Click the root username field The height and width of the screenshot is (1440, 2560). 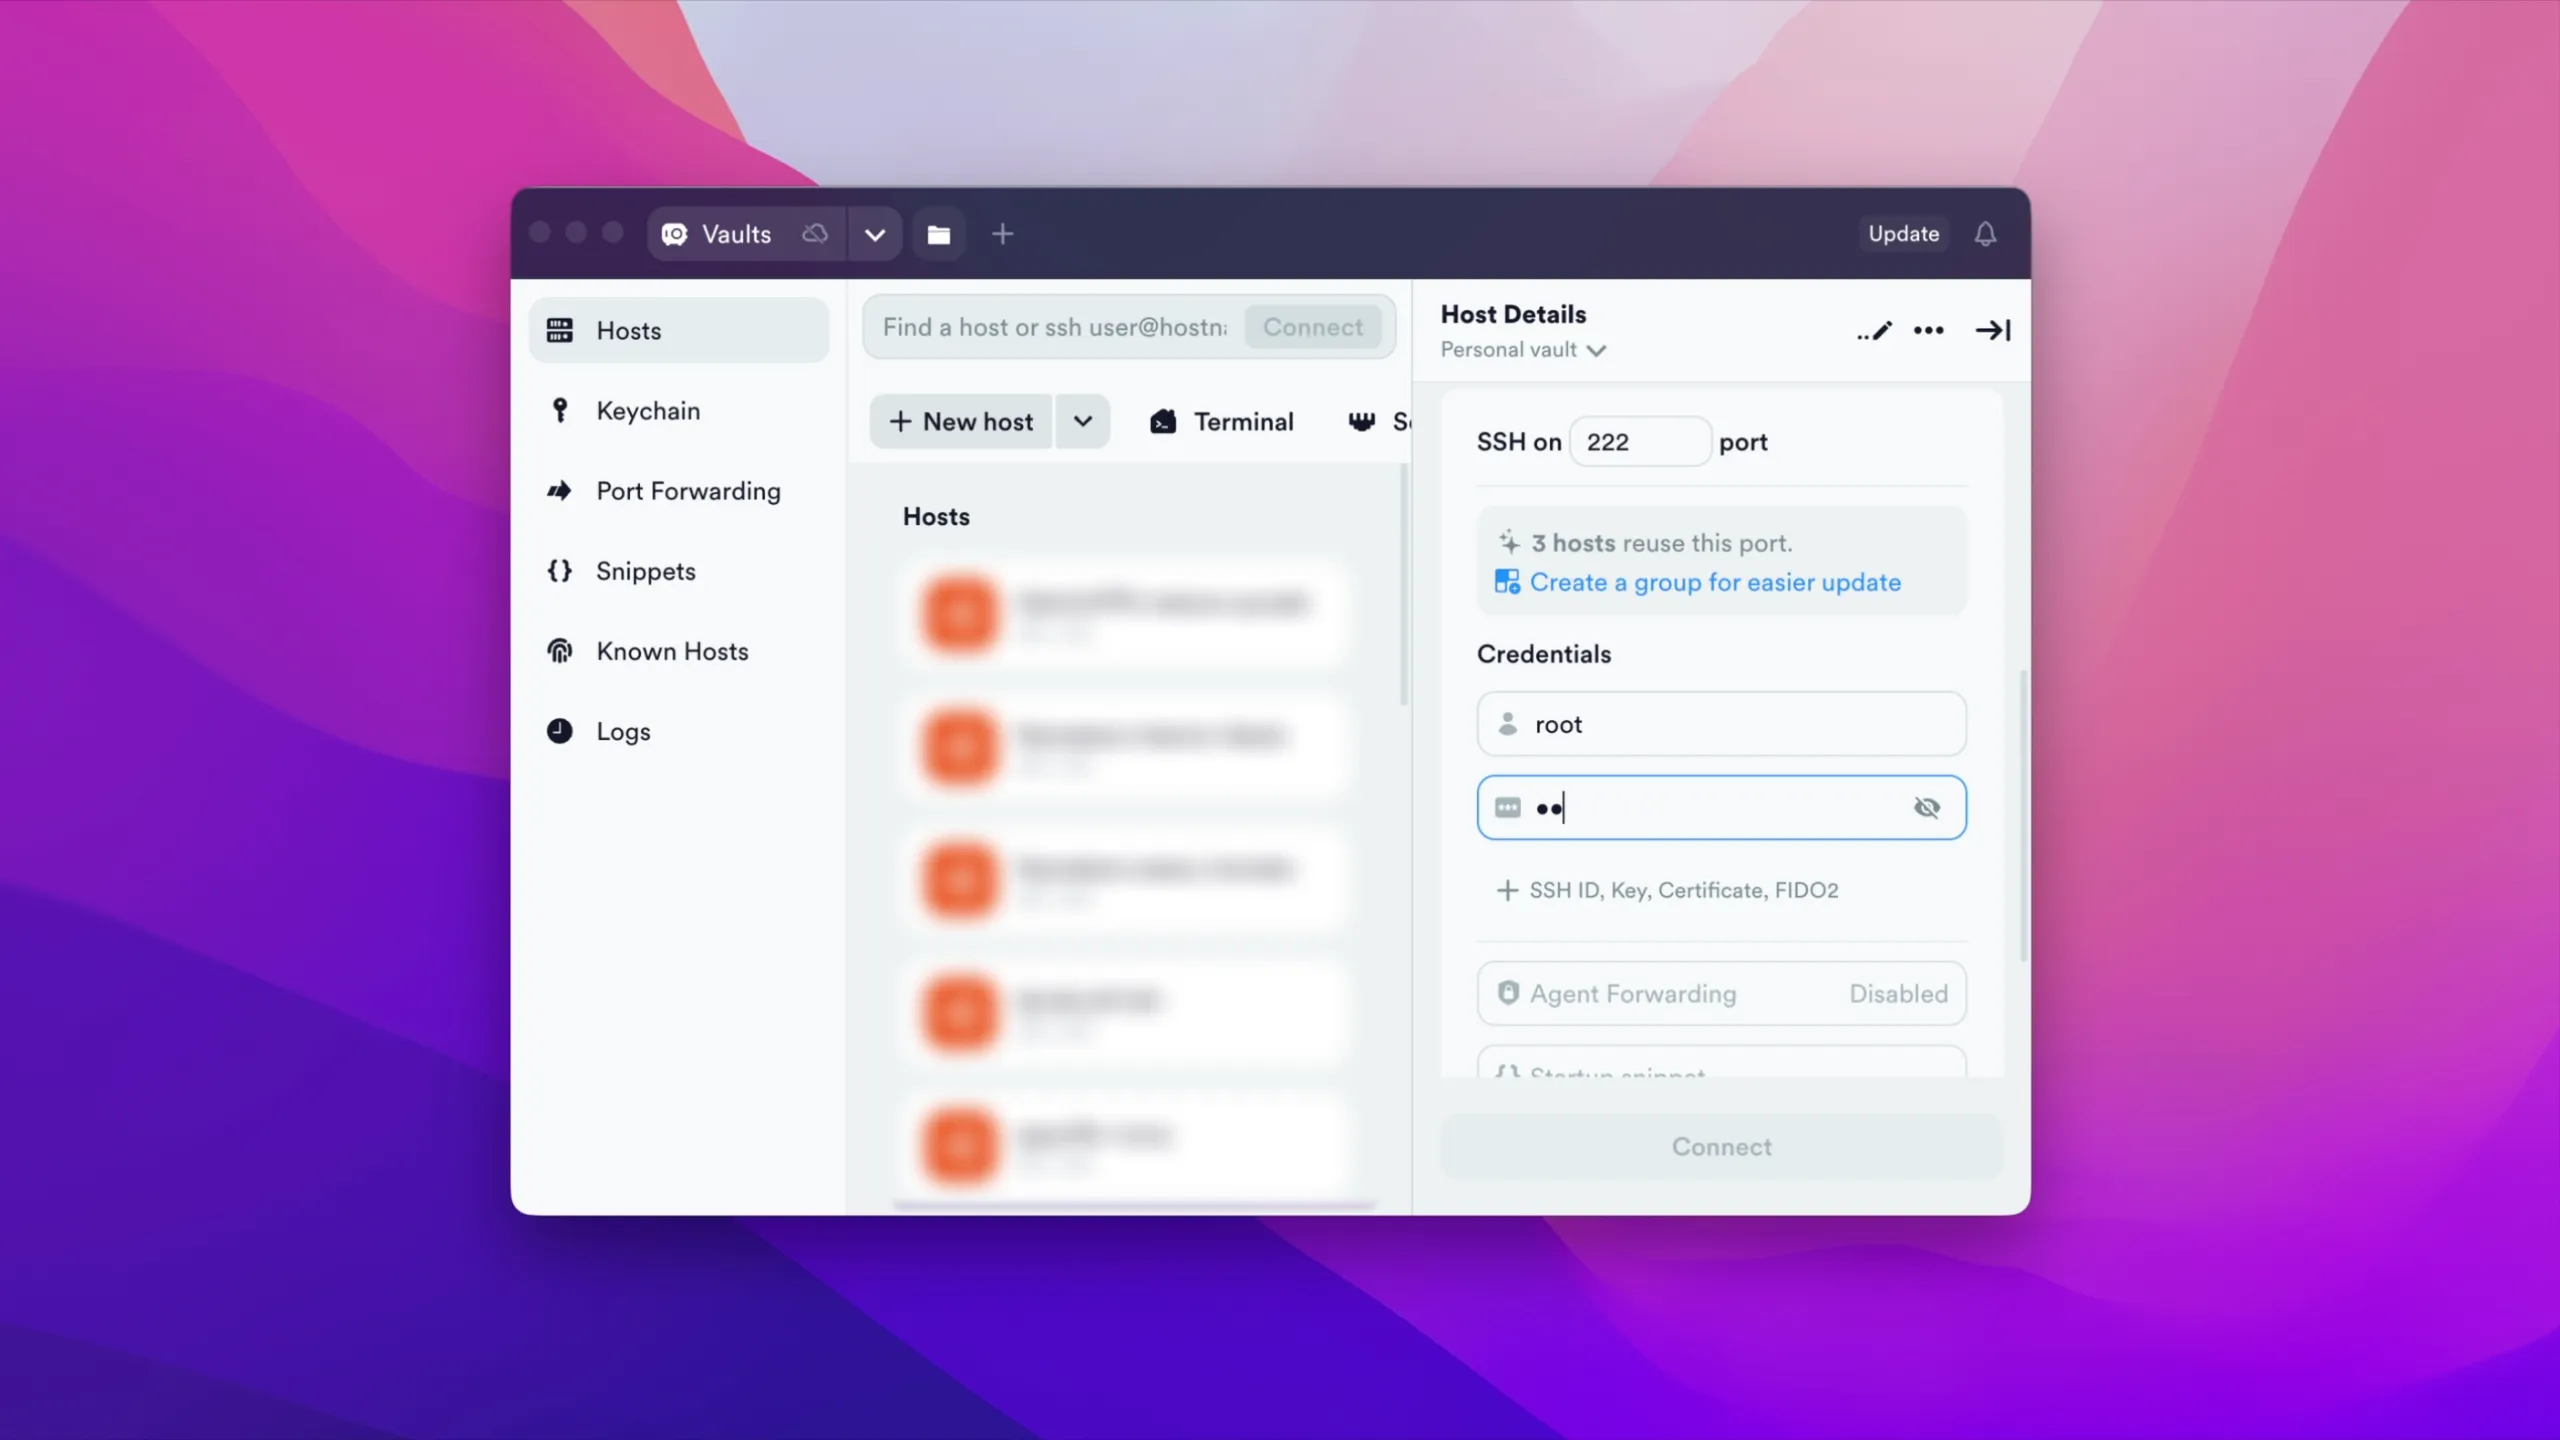(x=1721, y=724)
